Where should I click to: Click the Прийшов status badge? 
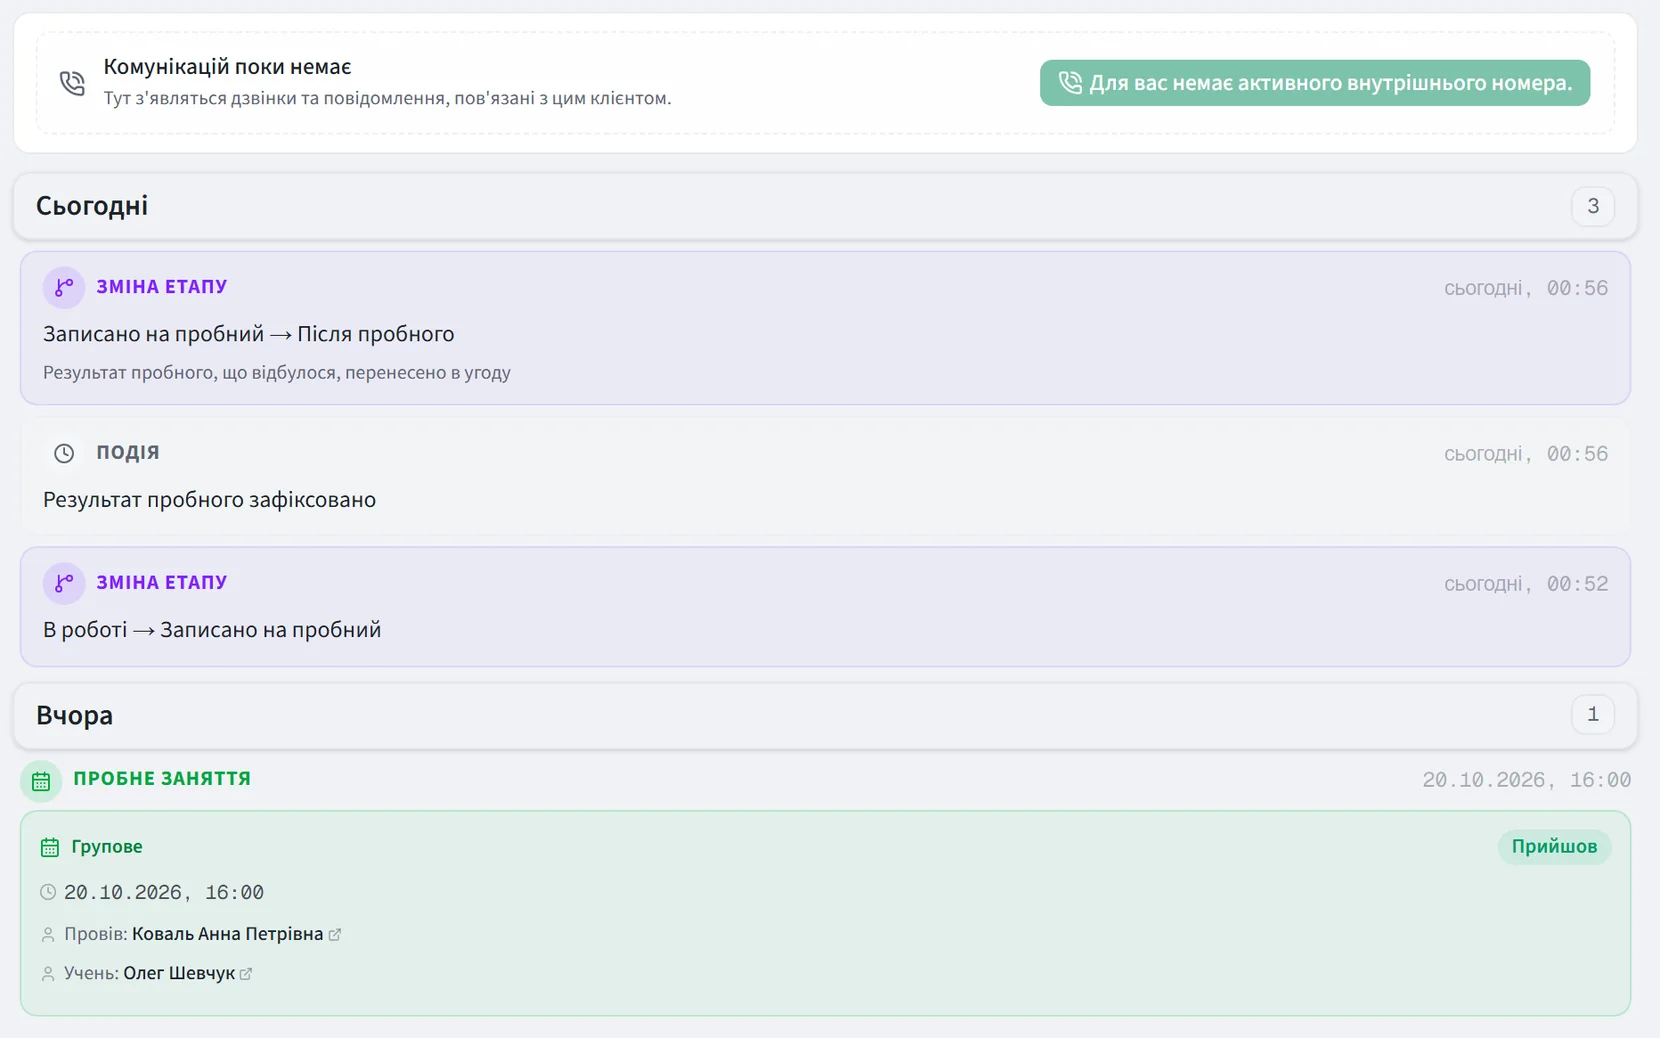click(1554, 847)
